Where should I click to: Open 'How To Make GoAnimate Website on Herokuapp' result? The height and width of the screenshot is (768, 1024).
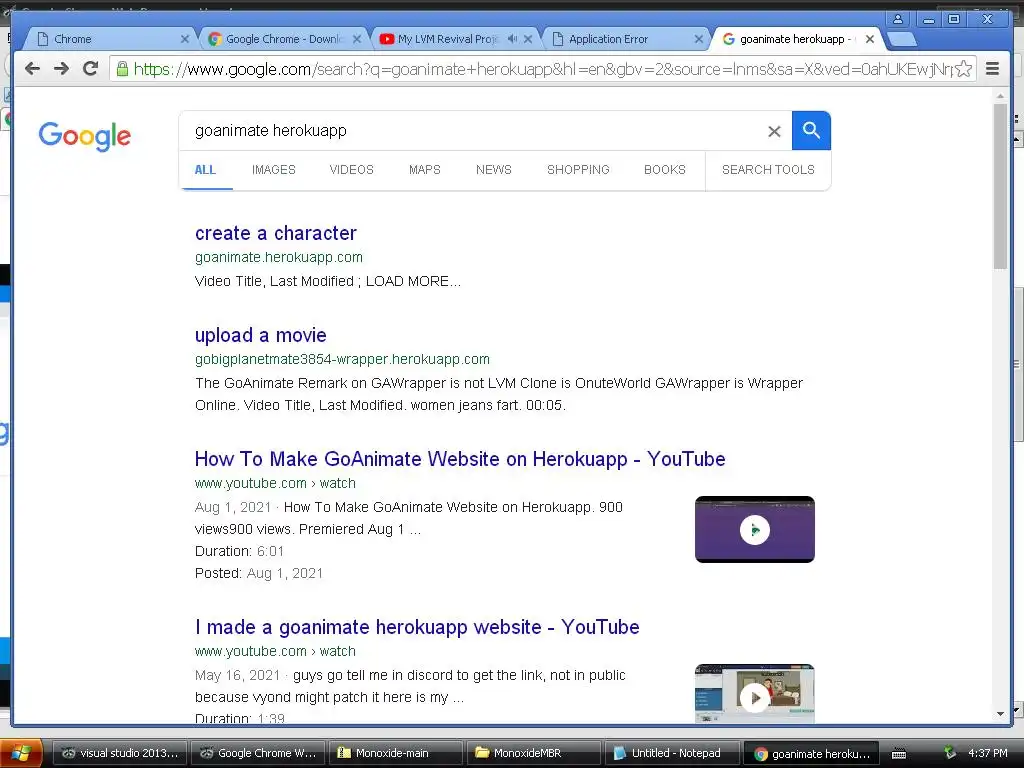pyautogui.click(x=460, y=459)
